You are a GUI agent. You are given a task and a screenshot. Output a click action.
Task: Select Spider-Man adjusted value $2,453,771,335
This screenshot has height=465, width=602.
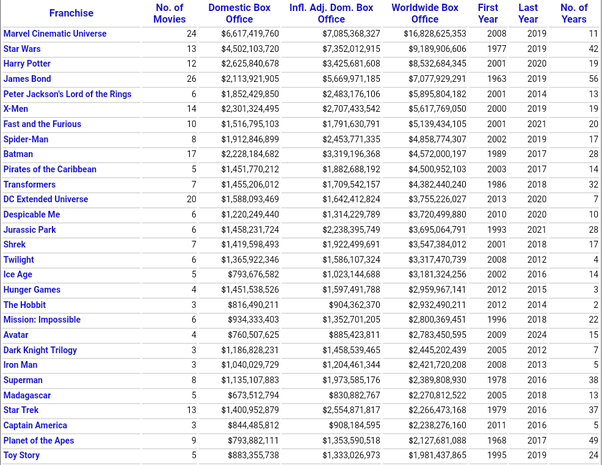[351, 139]
